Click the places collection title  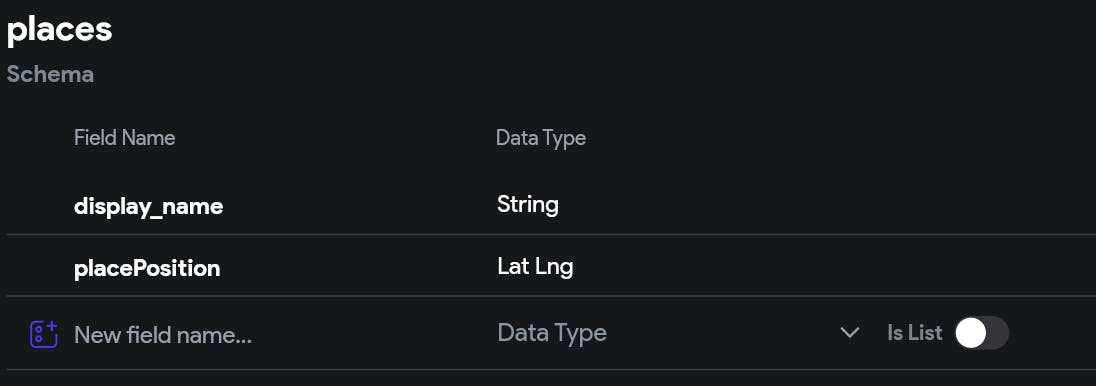click(x=59, y=29)
